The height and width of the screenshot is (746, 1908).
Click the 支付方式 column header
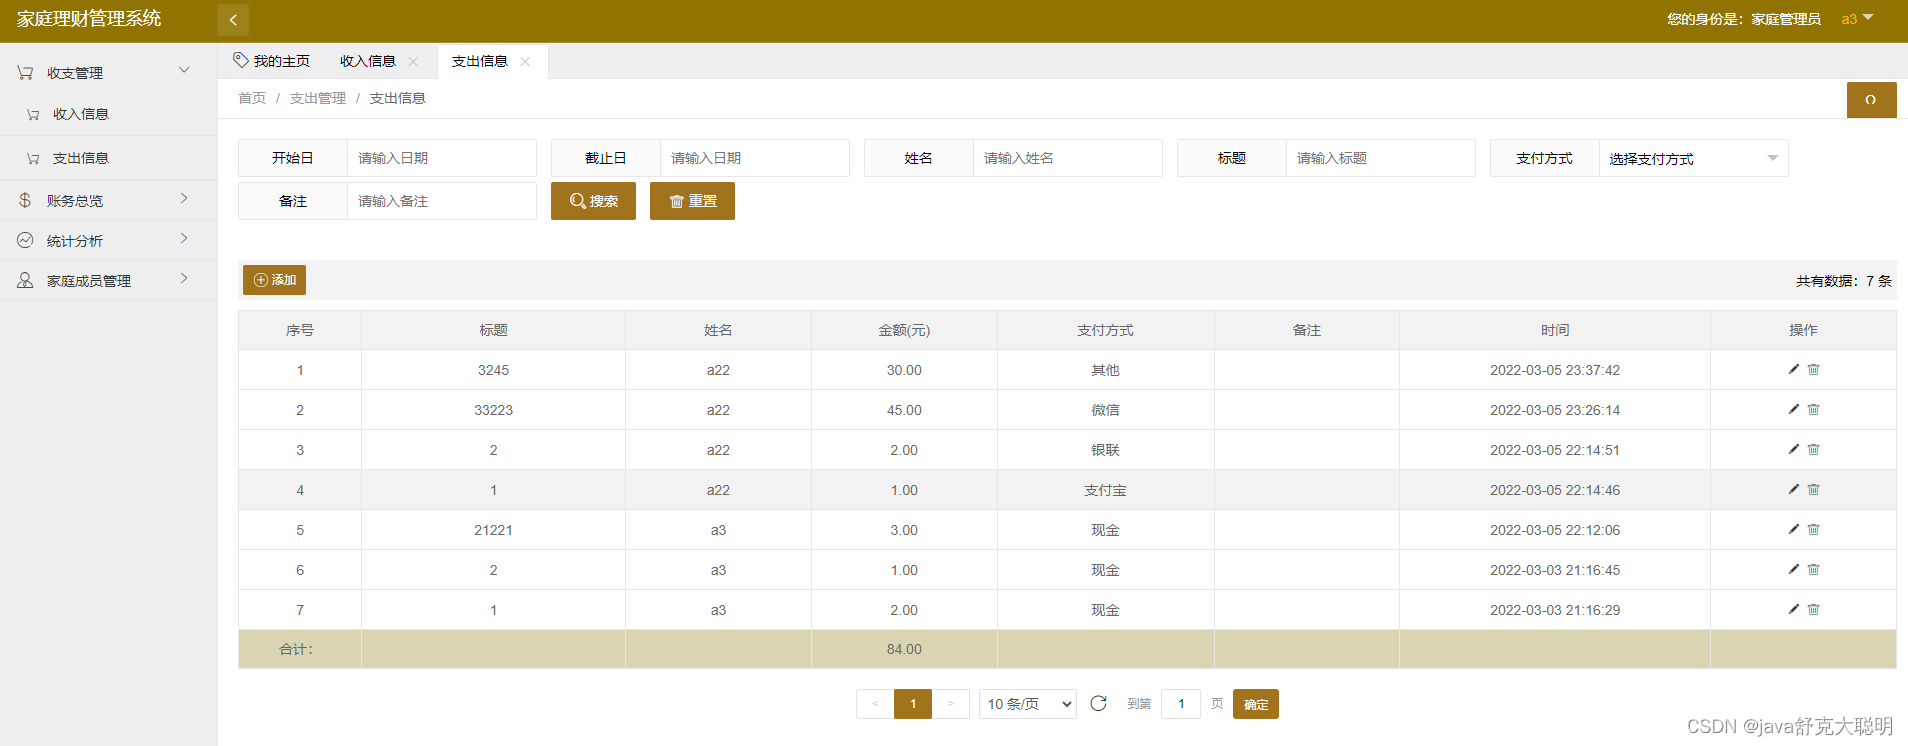click(1105, 330)
